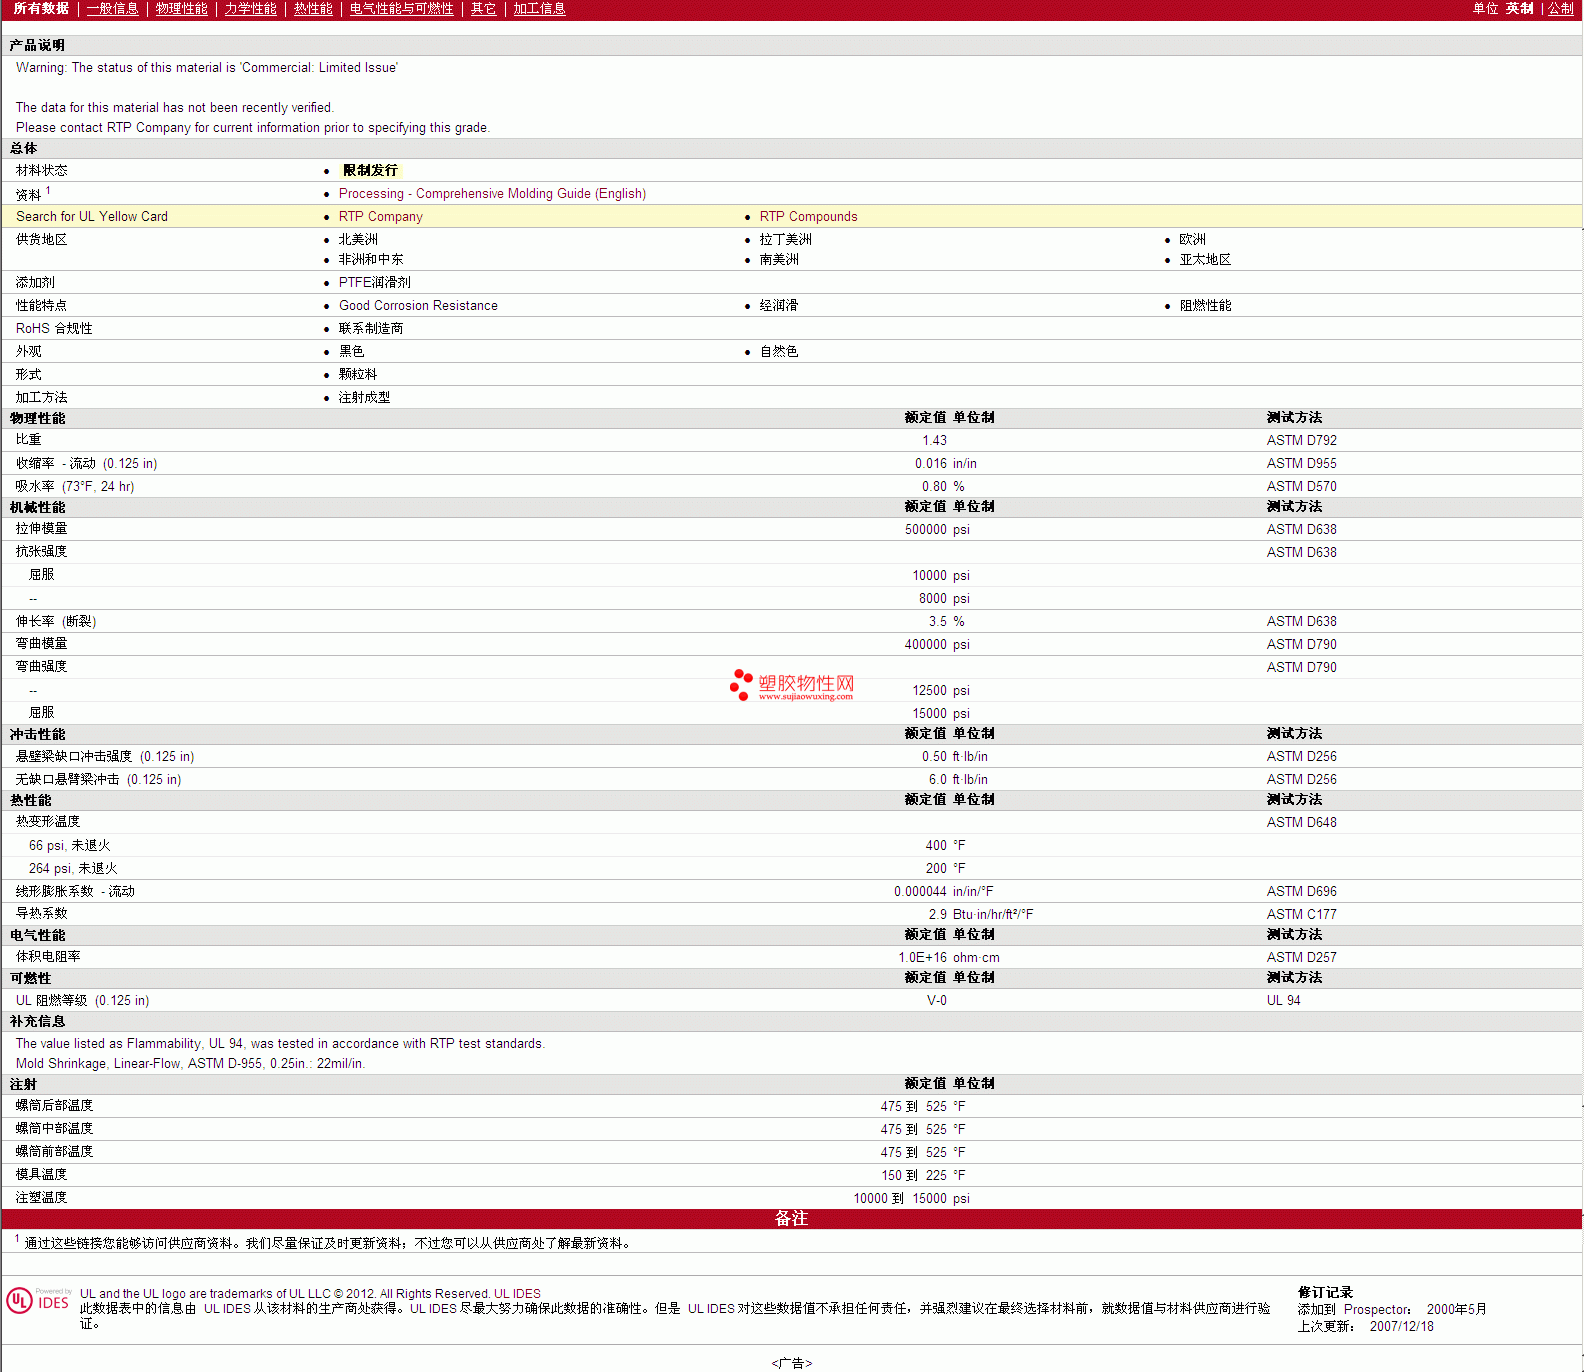Click the 螺筒前部温度 row label

point(54,1152)
